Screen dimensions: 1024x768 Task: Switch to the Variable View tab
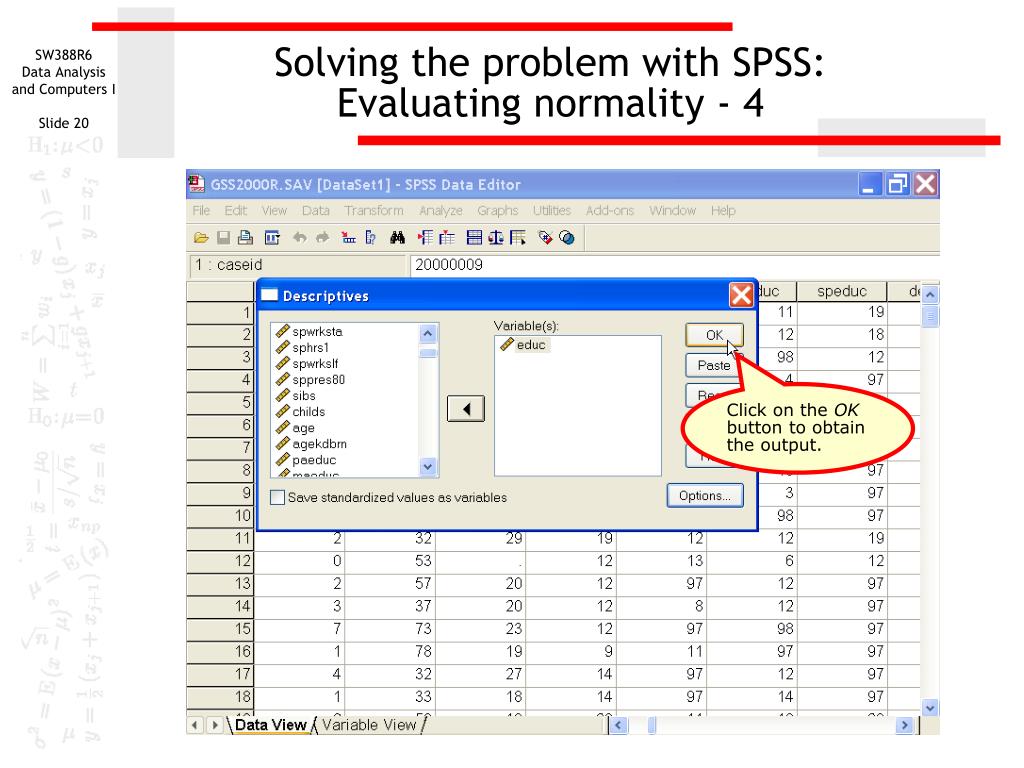(369, 725)
